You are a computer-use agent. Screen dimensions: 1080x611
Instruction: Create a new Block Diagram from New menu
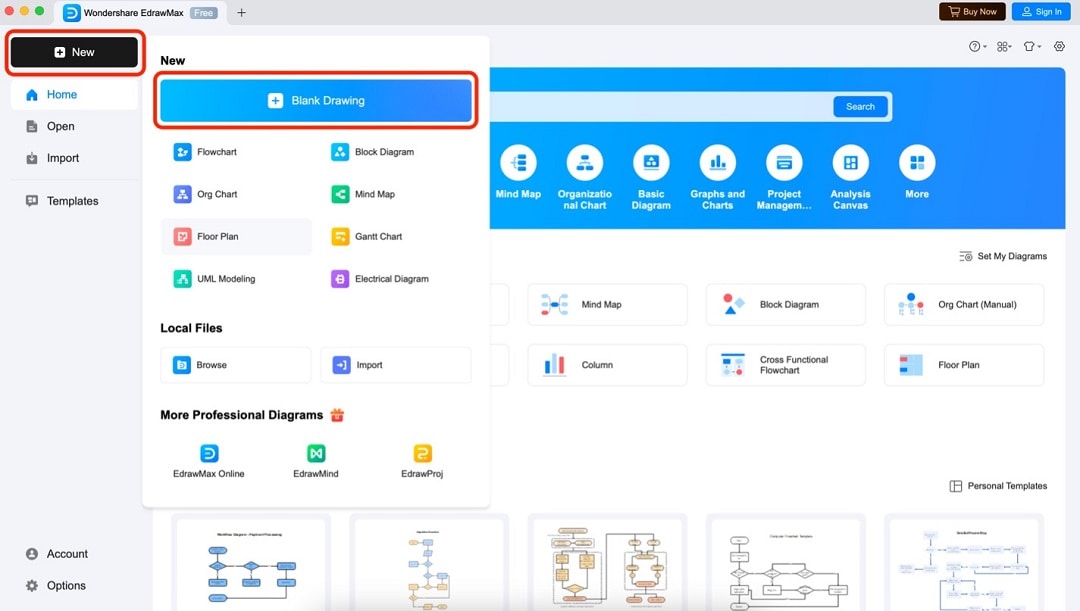click(395, 152)
